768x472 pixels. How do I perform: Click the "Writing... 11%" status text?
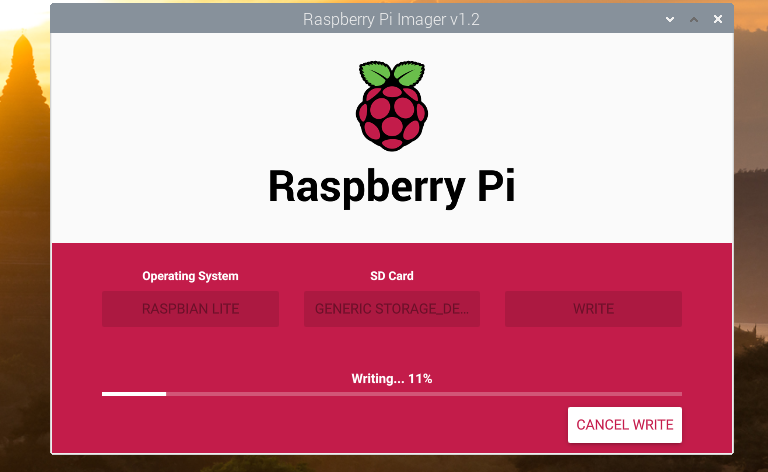[x=392, y=378]
